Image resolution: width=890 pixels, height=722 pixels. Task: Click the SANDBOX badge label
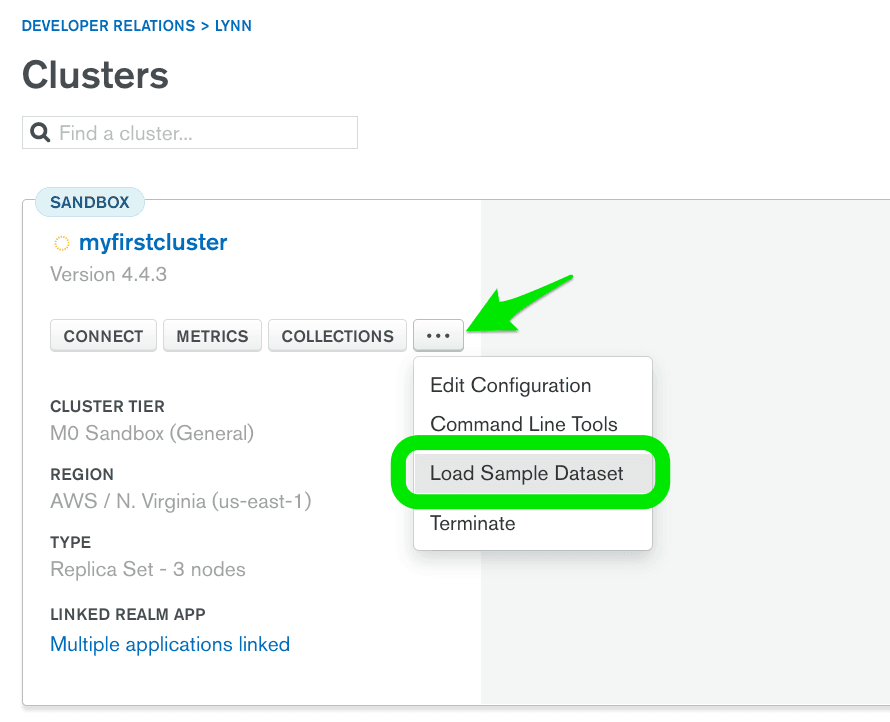tap(90, 202)
